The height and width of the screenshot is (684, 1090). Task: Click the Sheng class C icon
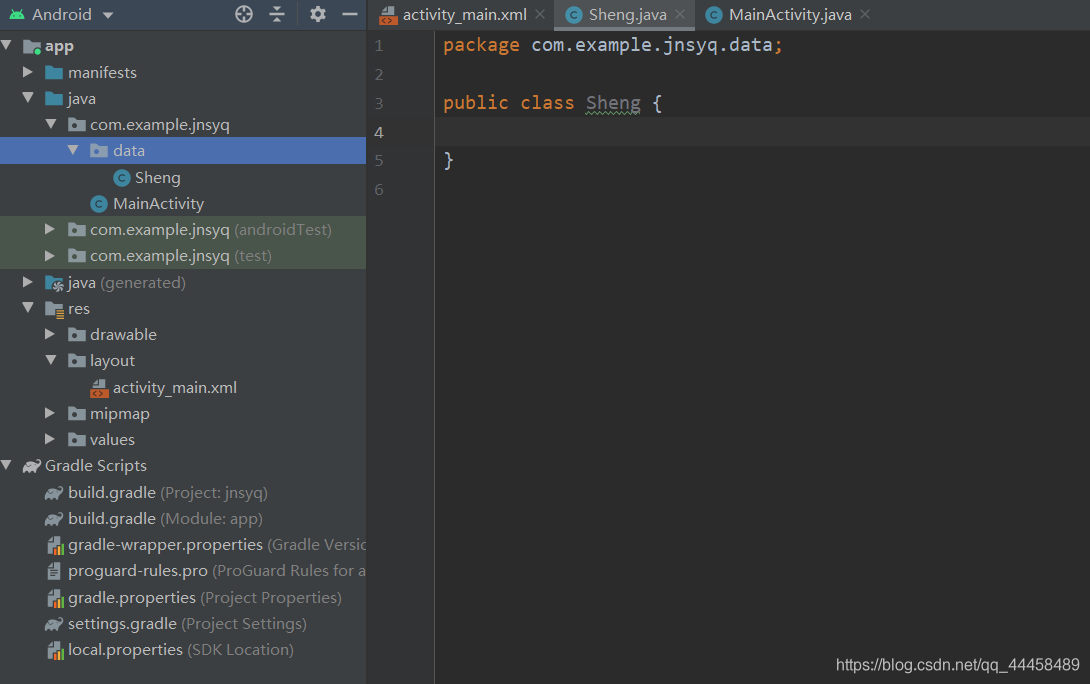coord(122,178)
